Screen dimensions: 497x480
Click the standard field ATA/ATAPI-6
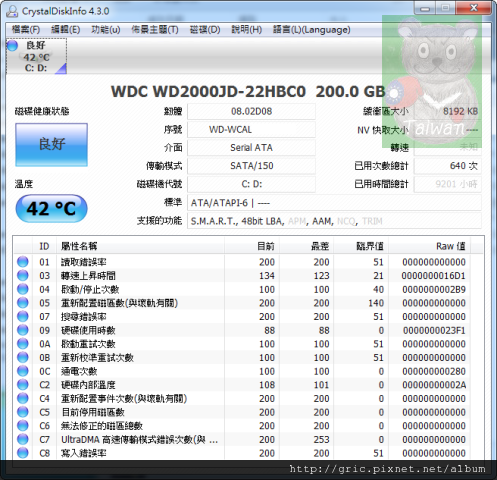click(334, 203)
